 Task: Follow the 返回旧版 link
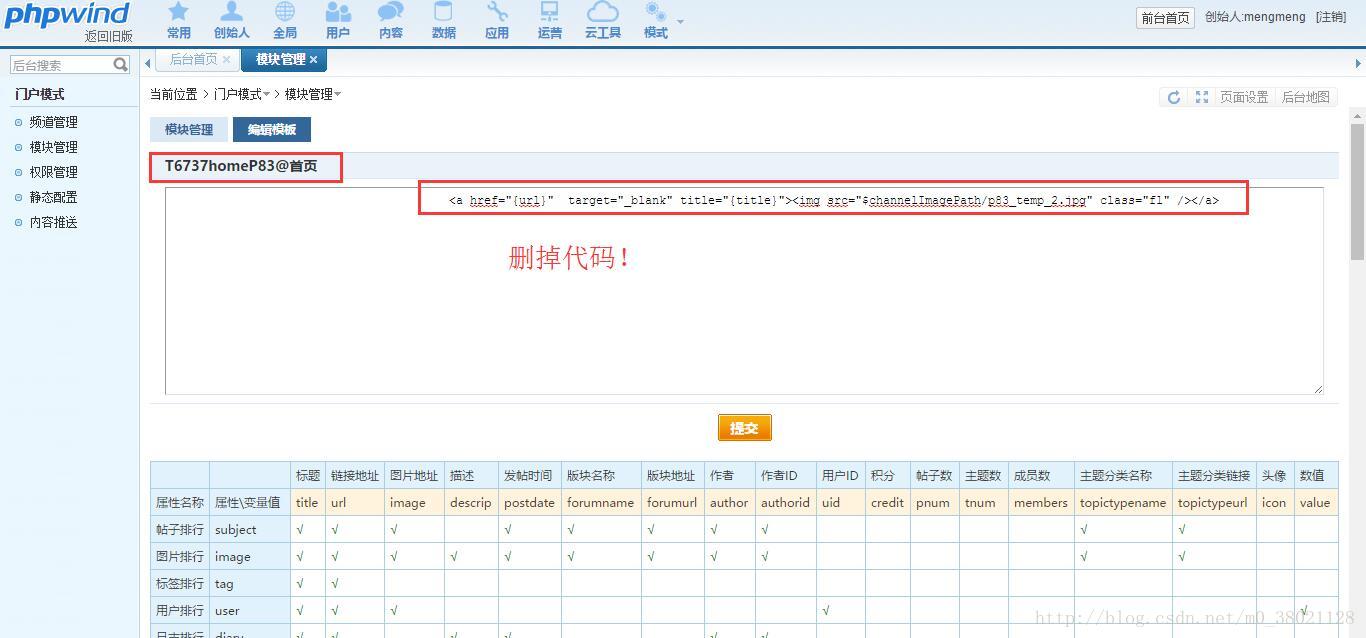click(x=108, y=36)
